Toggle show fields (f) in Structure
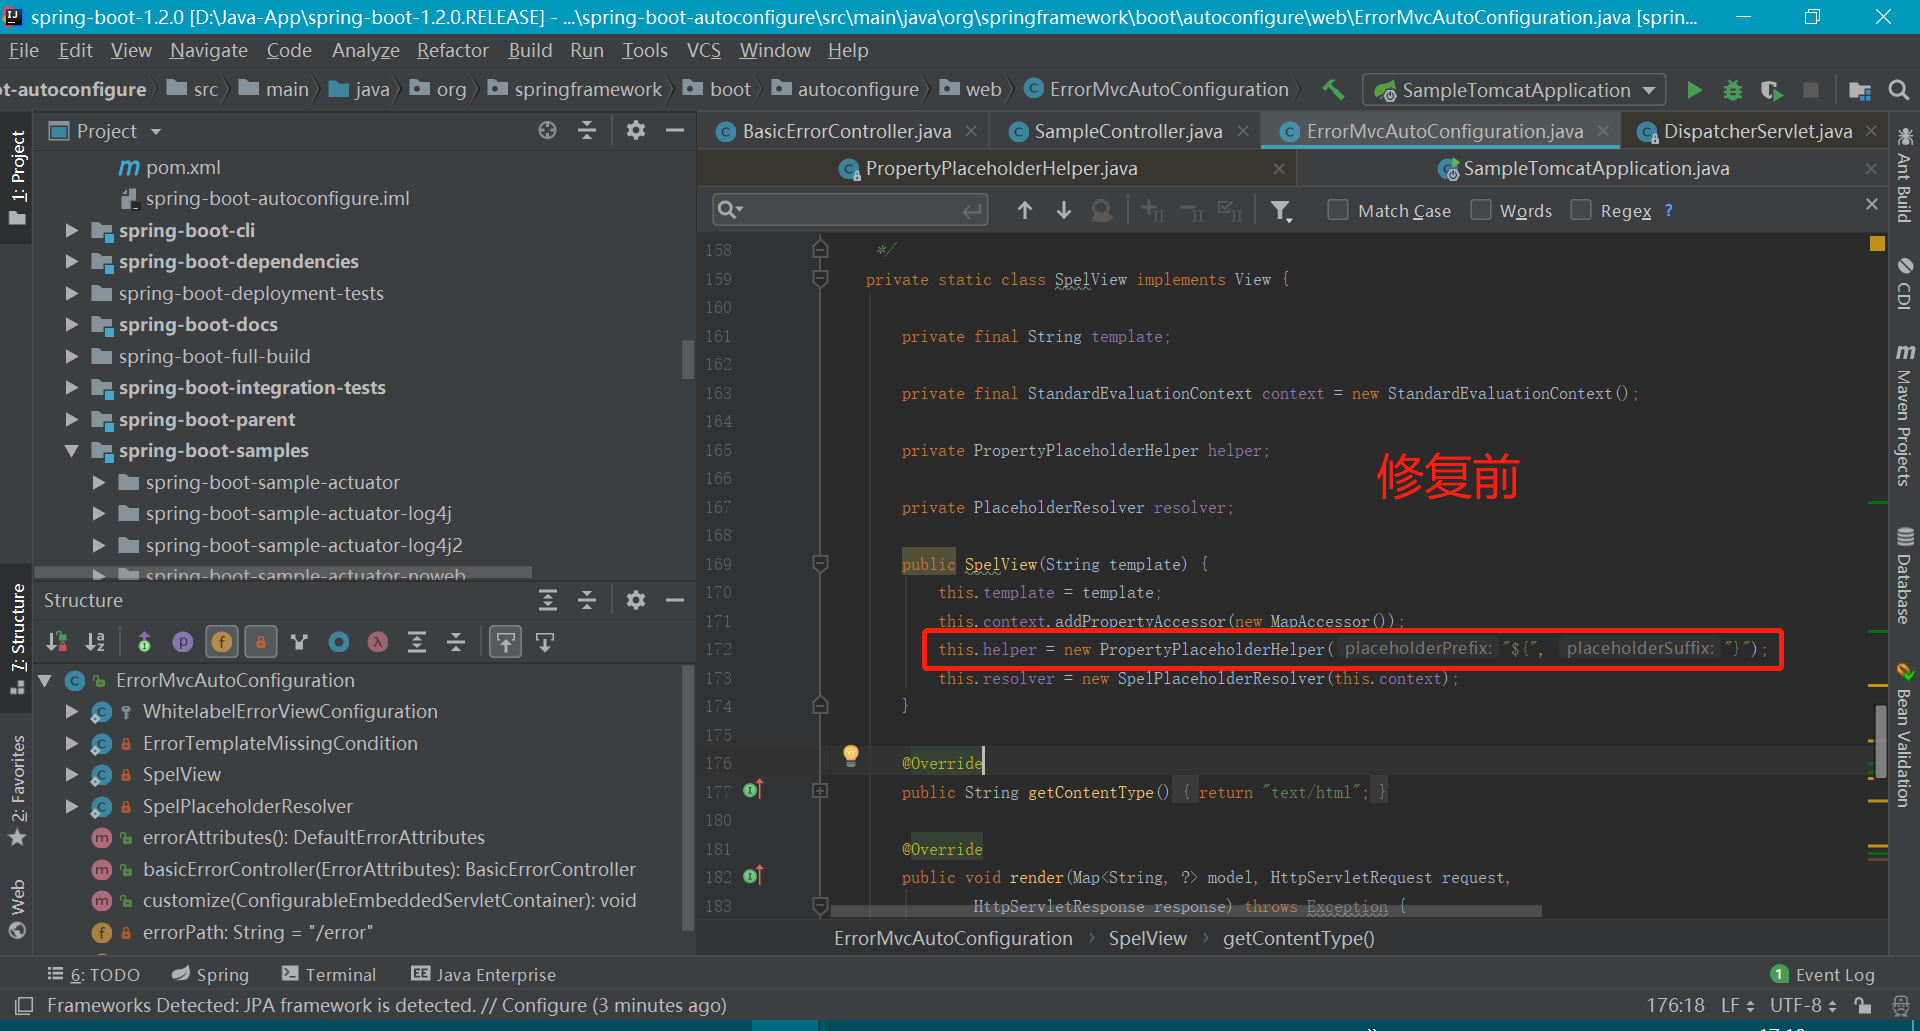This screenshot has height=1031, width=1920. (222, 642)
